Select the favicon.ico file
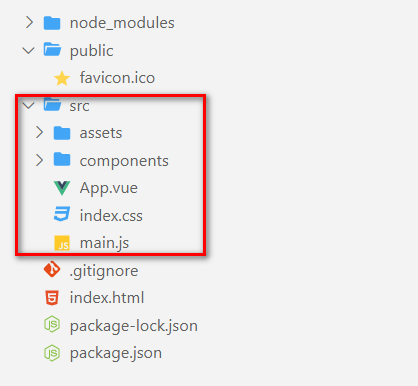 [x=117, y=78]
